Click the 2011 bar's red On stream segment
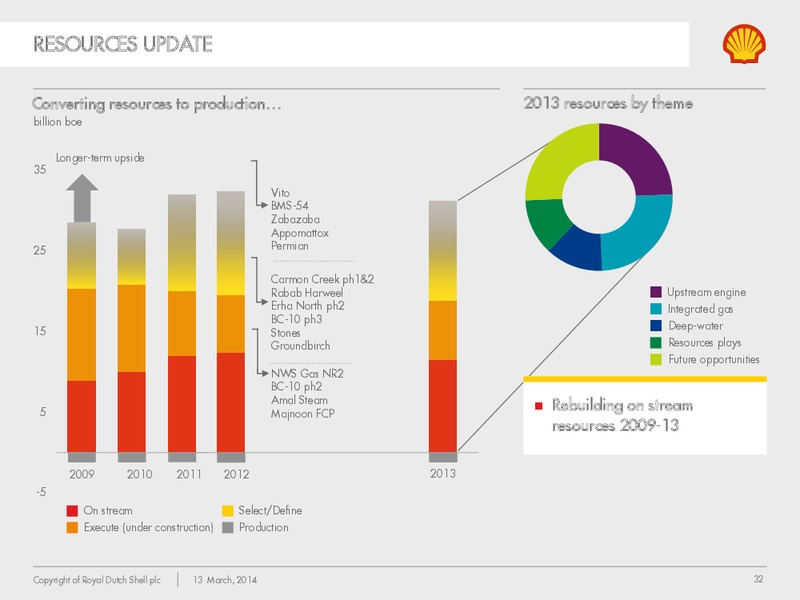The image size is (800, 600). click(182, 404)
